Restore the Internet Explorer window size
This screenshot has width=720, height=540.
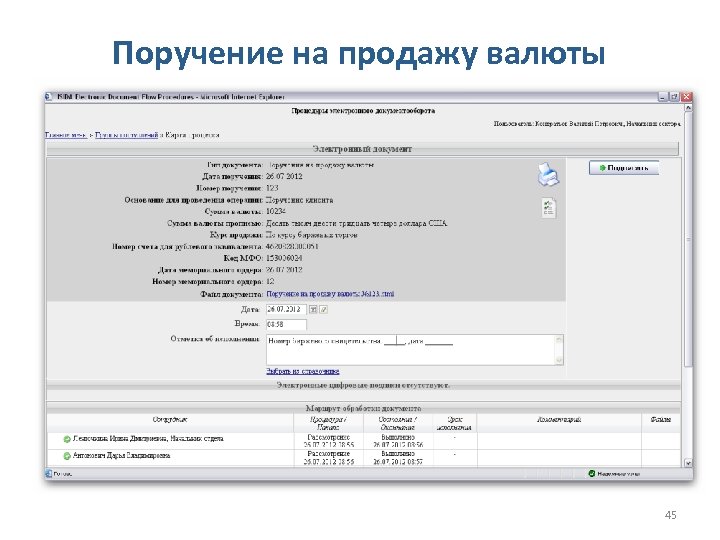(674, 97)
